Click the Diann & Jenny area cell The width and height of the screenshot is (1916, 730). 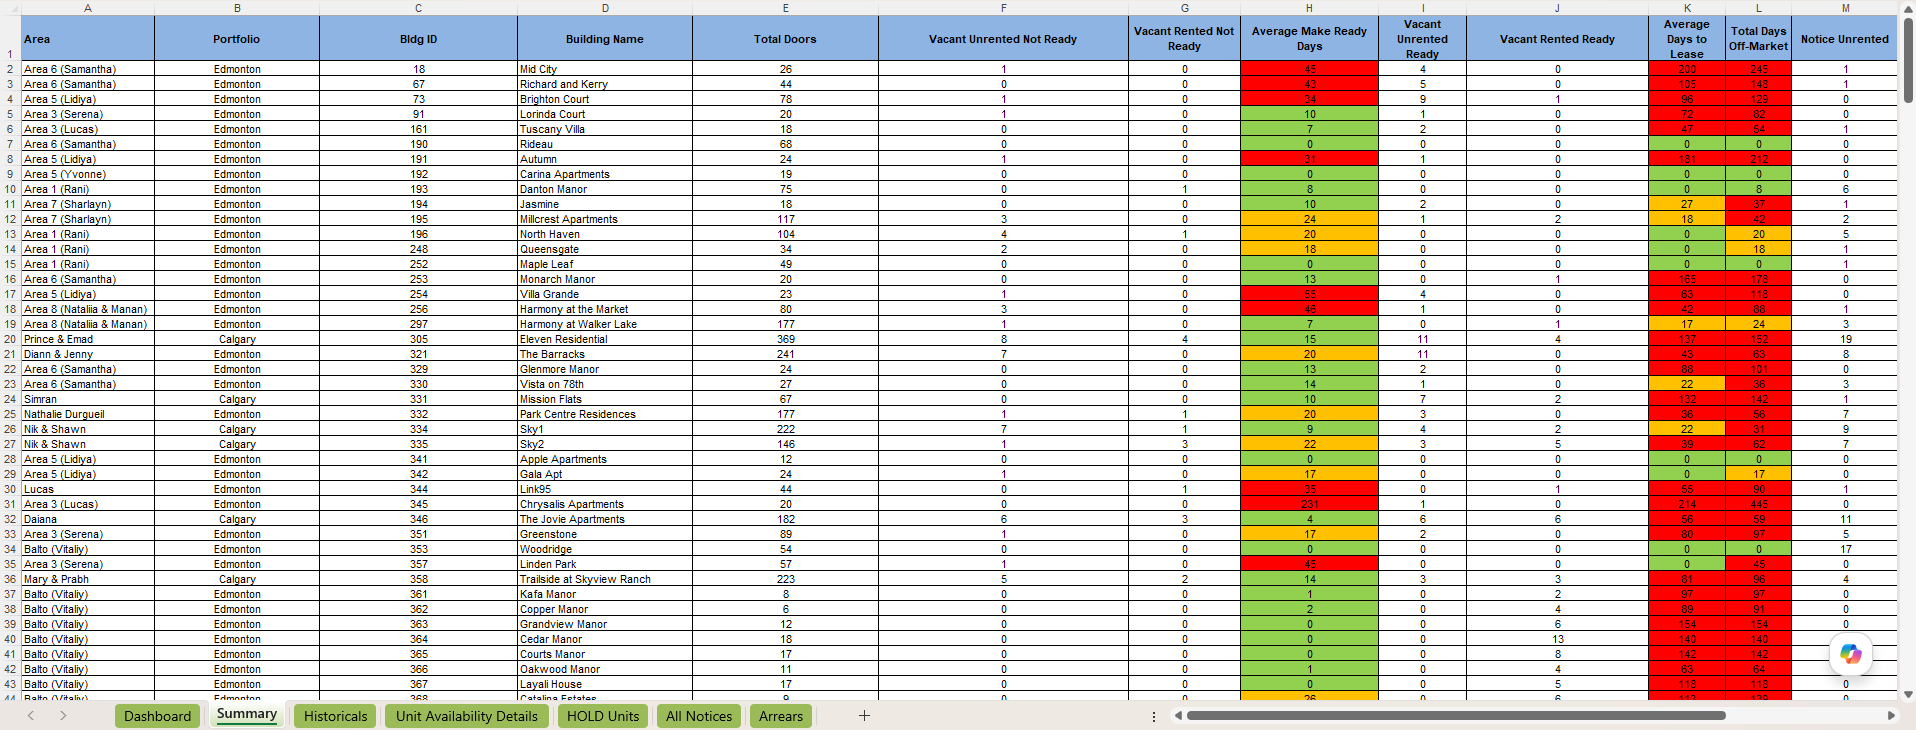point(88,354)
